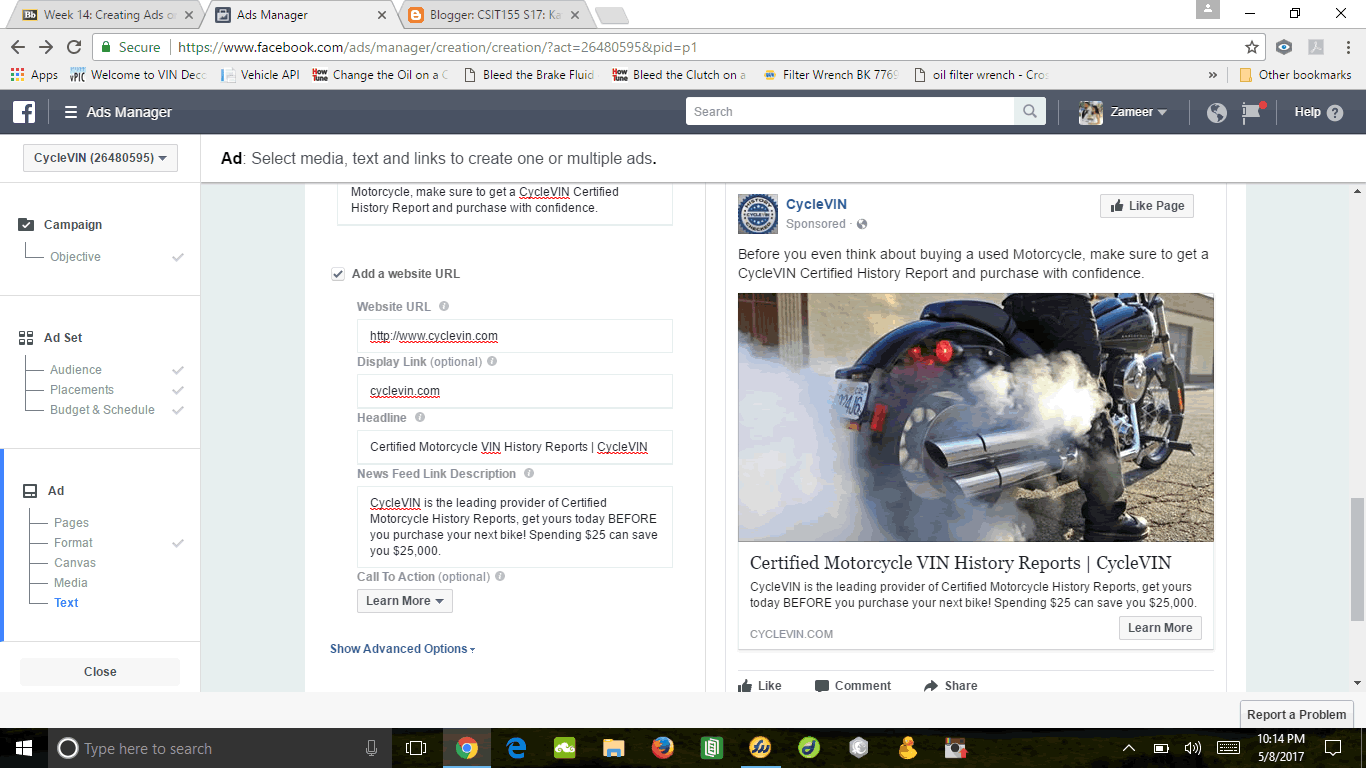Go to Placements in Ad Set
The width and height of the screenshot is (1366, 768).
pyautogui.click(x=82, y=390)
